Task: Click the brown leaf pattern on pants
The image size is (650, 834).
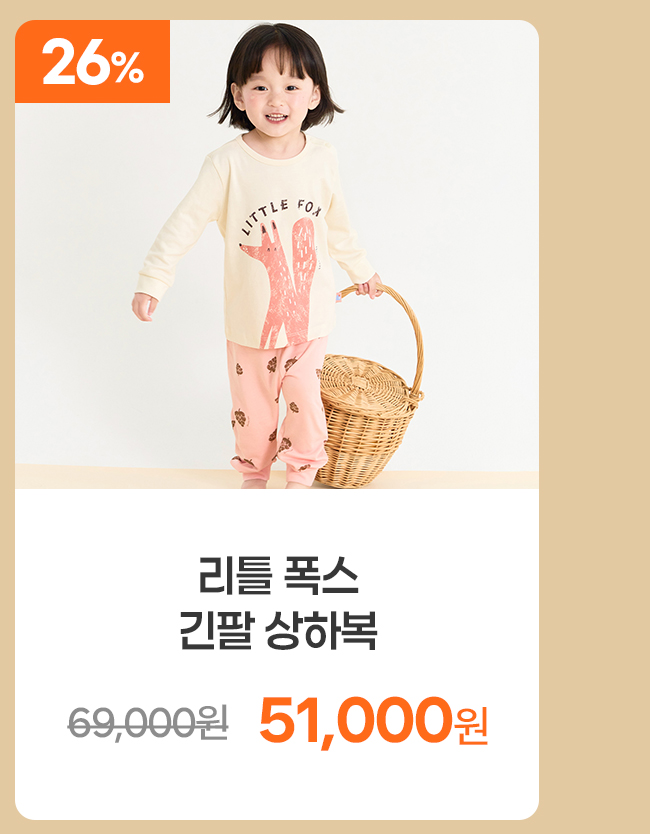Action: click(x=240, y=419)
